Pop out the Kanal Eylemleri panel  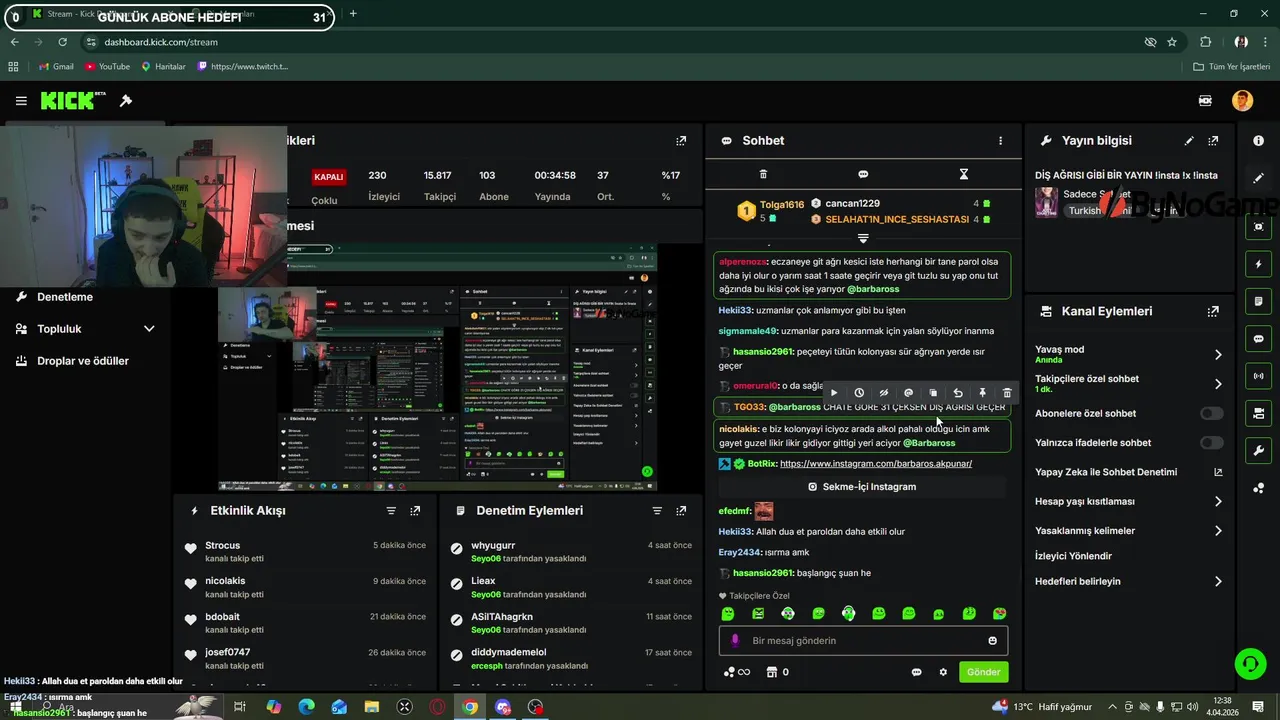[1213, 311]
